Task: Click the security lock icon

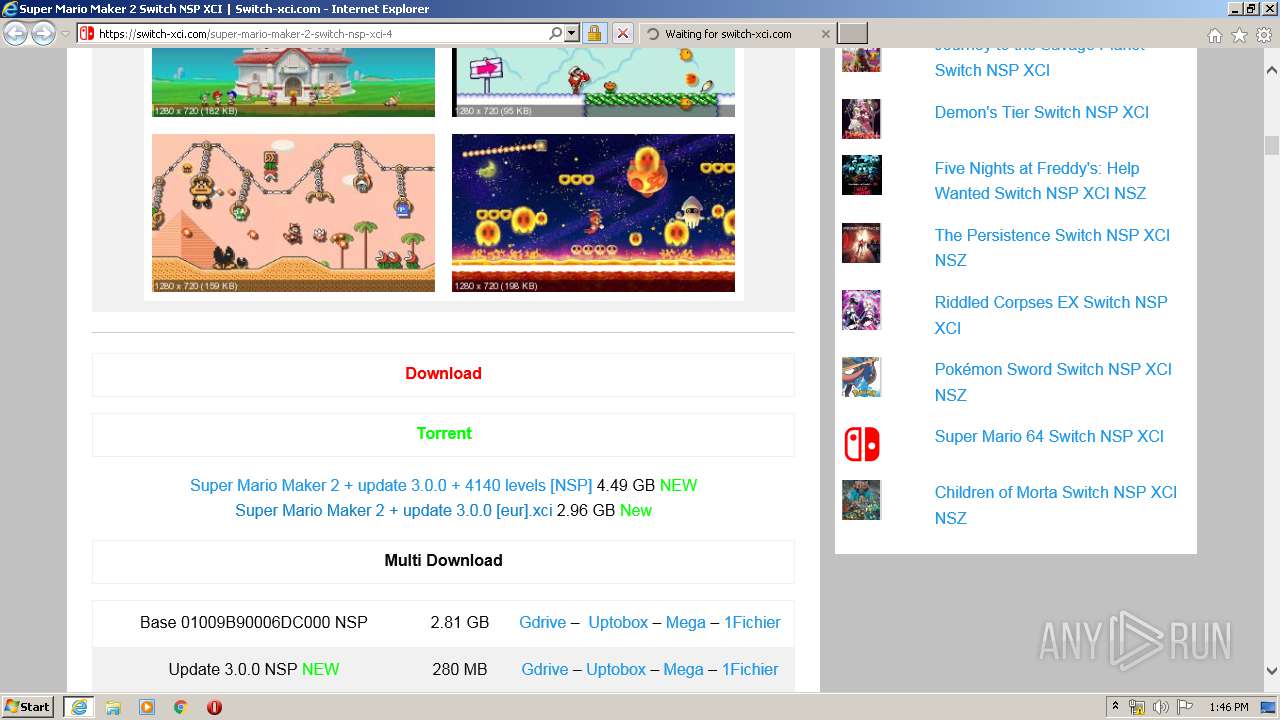Action: point(594,33)
